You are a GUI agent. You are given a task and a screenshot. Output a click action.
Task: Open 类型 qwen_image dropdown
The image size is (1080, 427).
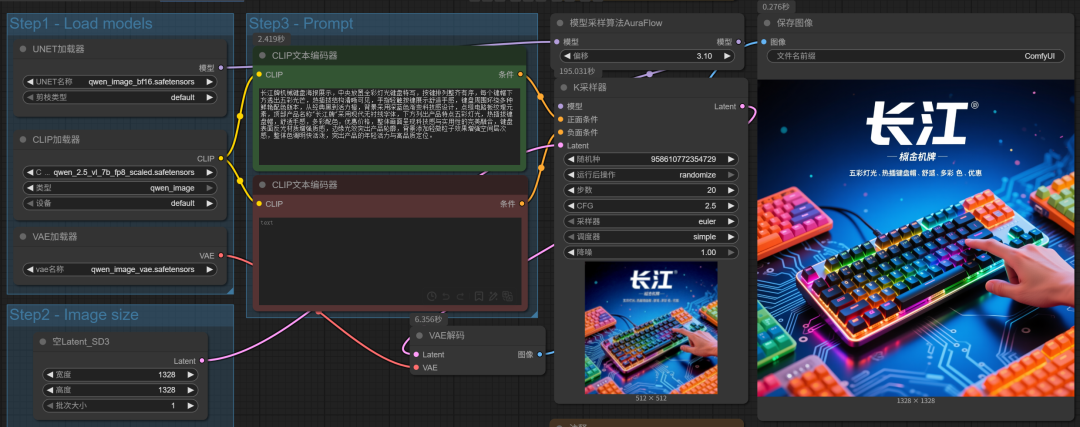(120, 188)
